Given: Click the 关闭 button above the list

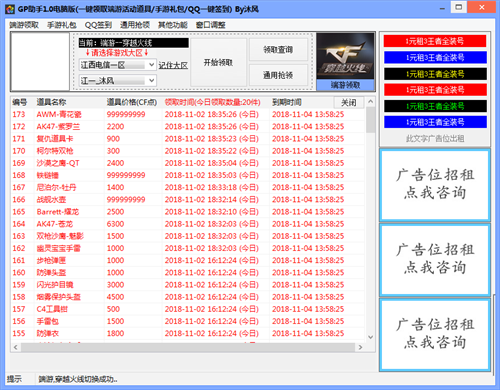Looking at the screenshot, I should pyautogui.click(x=349, y=102).
